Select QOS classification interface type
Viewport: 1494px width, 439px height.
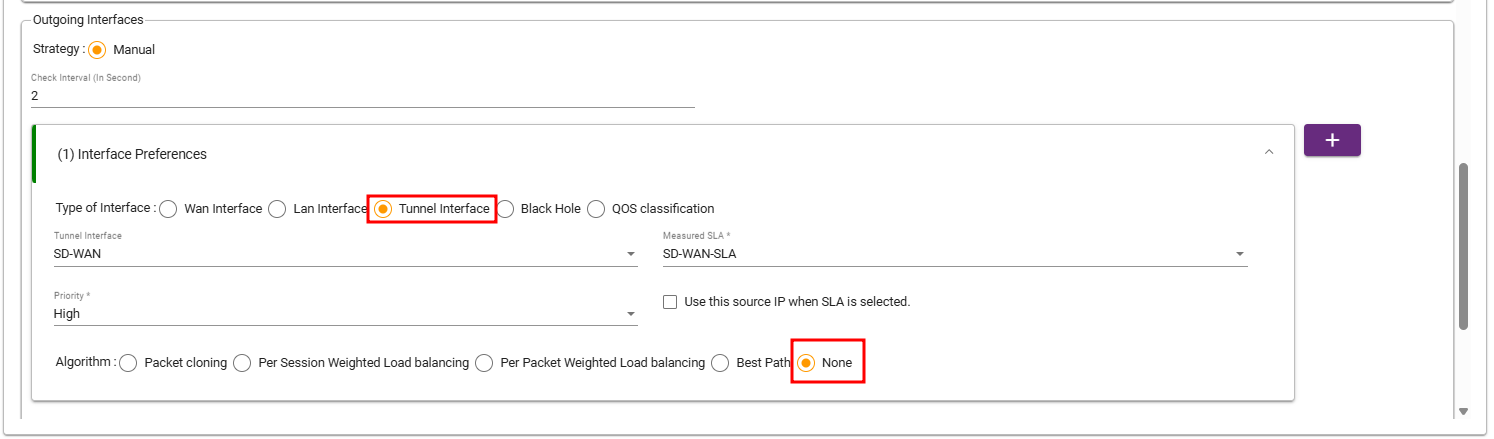point(596,209)
